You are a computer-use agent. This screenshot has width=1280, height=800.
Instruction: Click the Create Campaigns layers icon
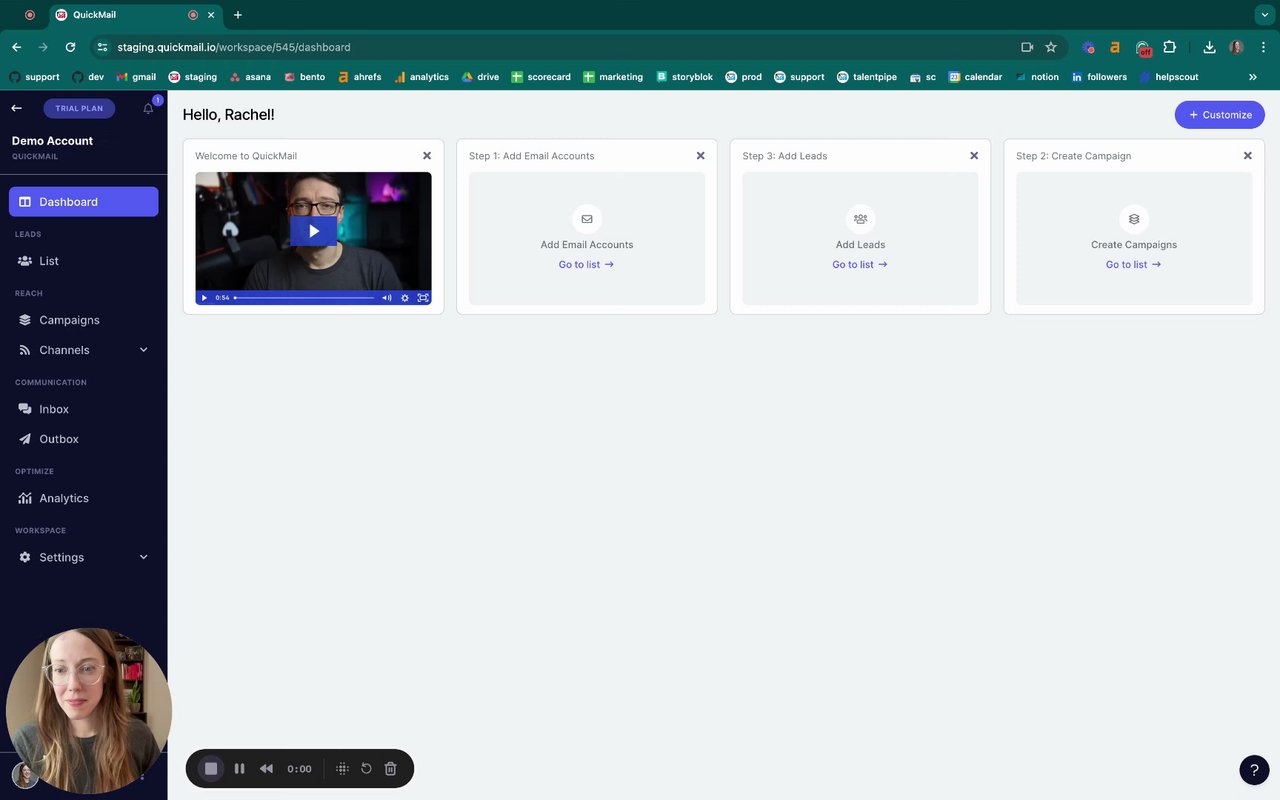1134,219
